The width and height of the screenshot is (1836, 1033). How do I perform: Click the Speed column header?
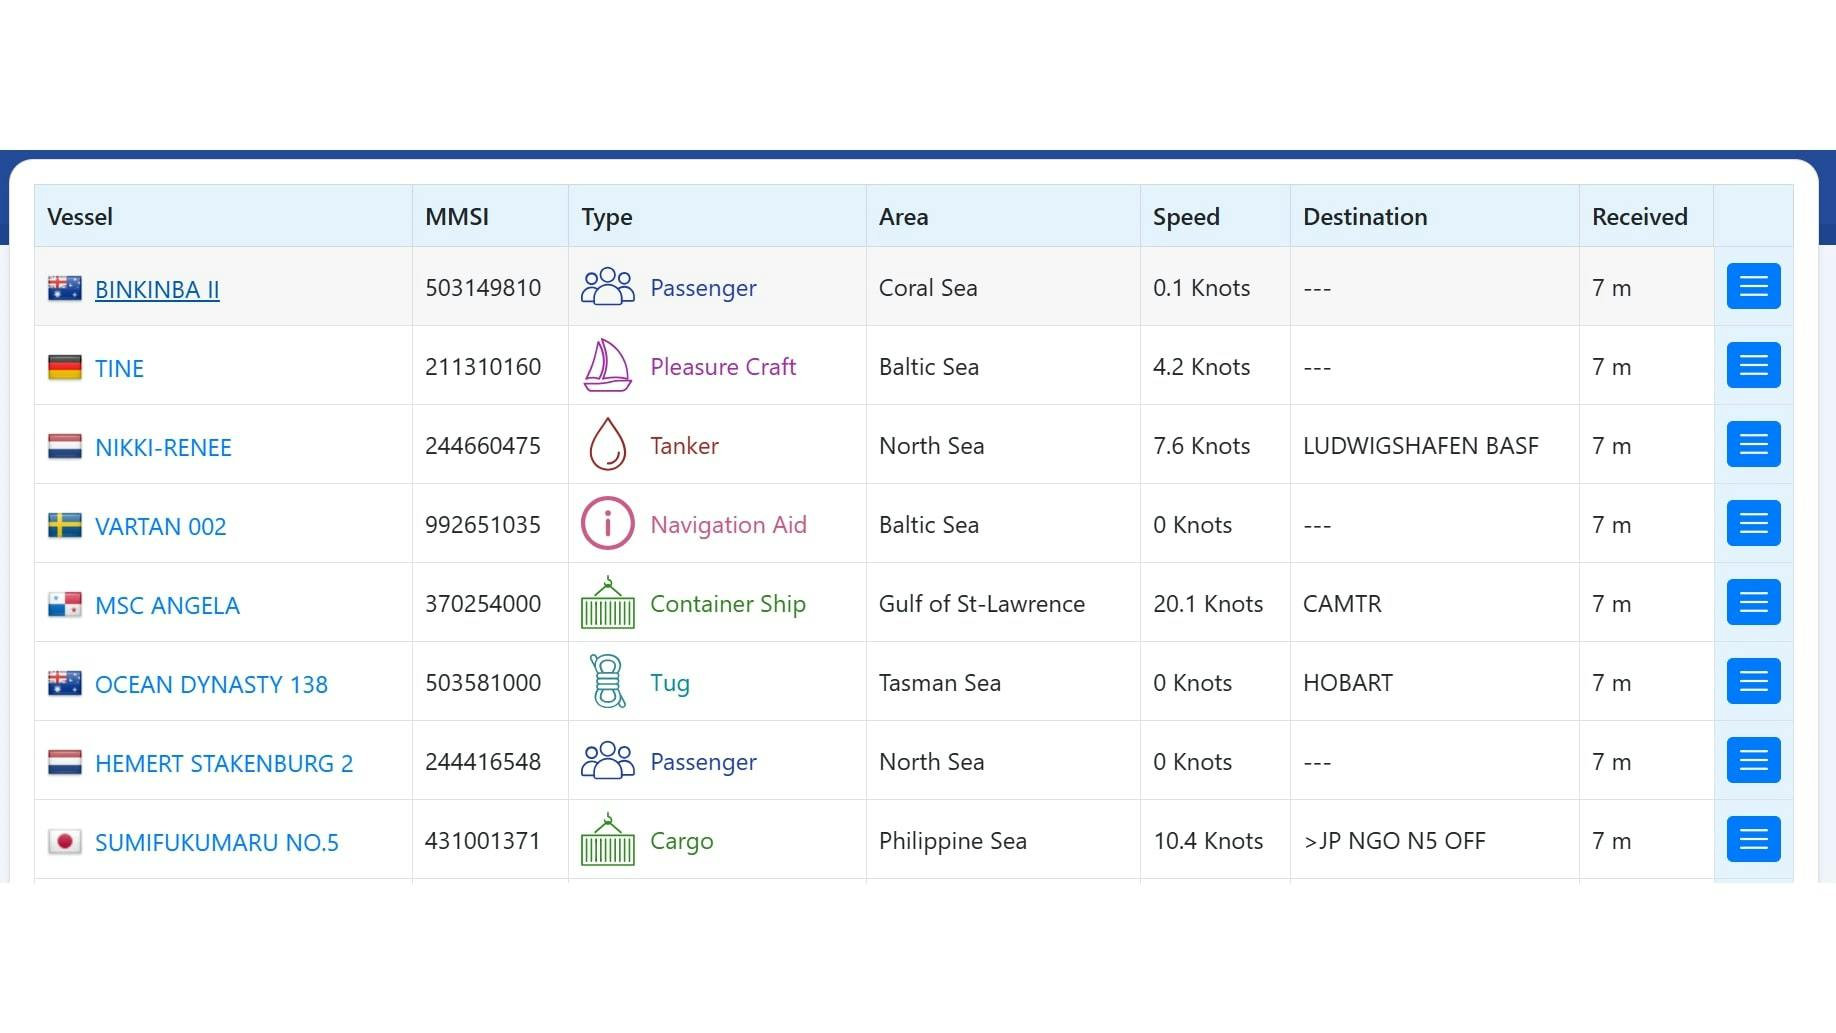1215,216
